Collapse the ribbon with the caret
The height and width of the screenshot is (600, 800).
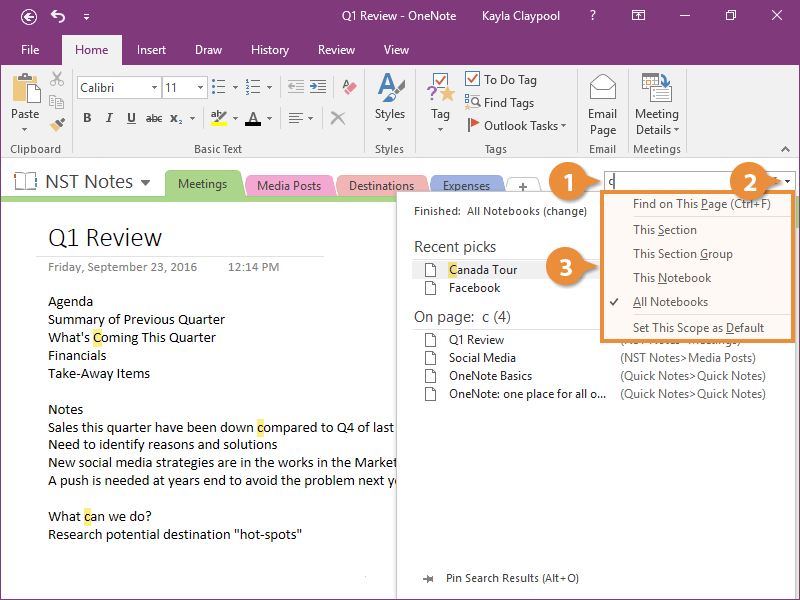pos(785,149)
